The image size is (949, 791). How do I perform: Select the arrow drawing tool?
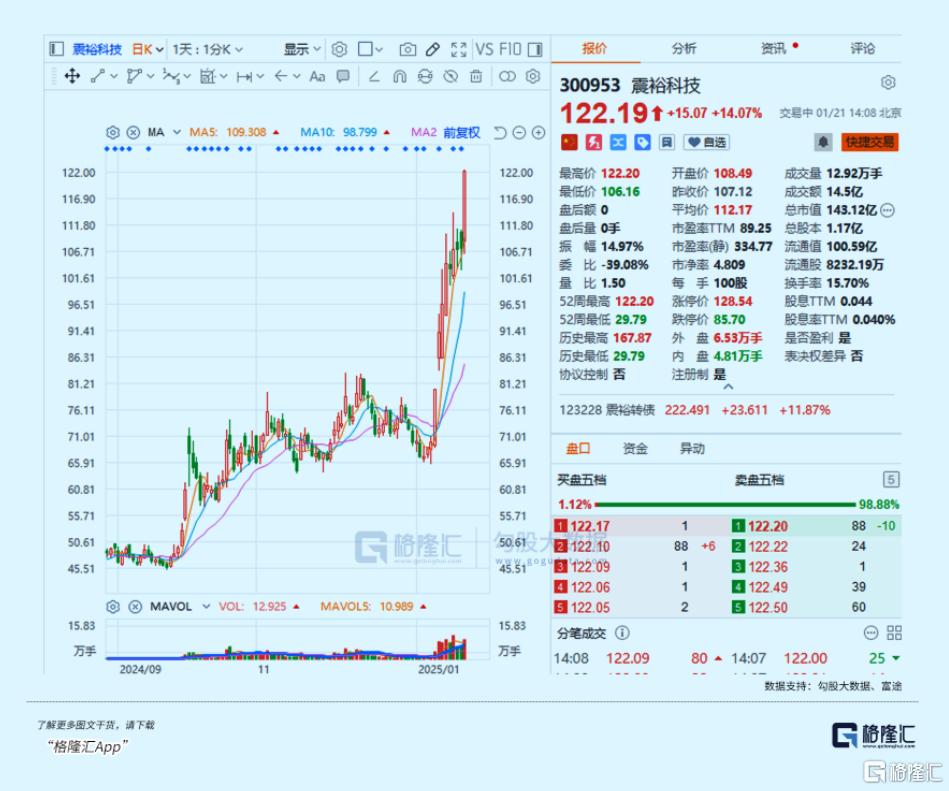[x=280, y=76]
